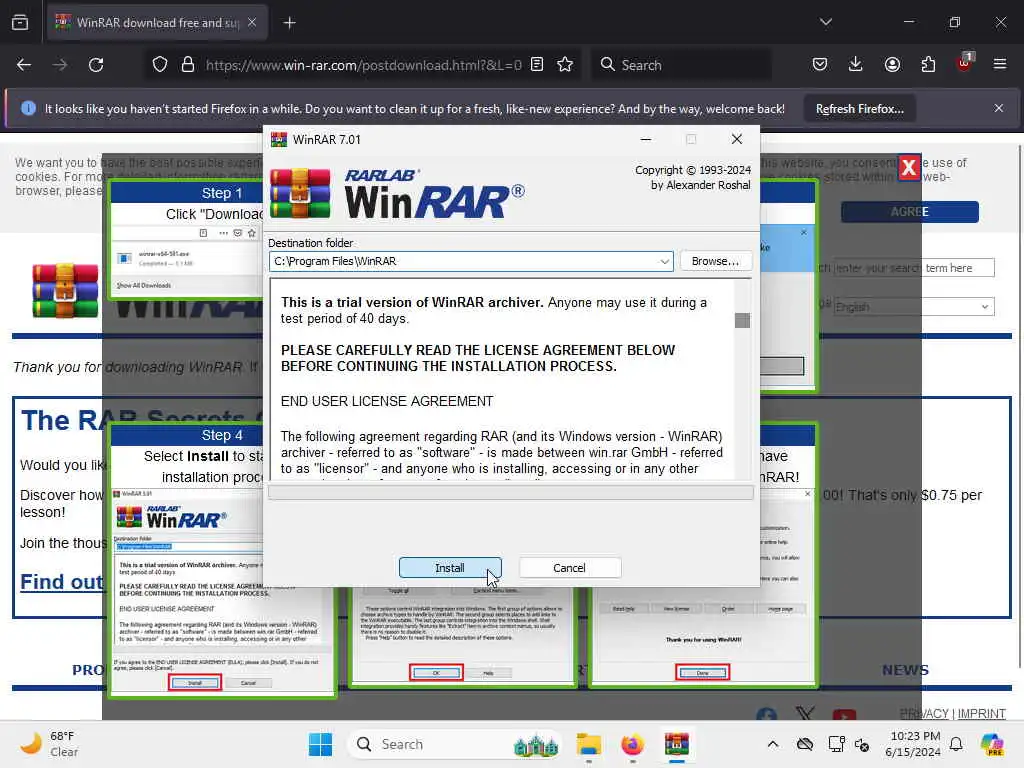Viewport: 1024px width, 768px height.
Task: Open the Windows Start menu
Action: click(320, 744)
